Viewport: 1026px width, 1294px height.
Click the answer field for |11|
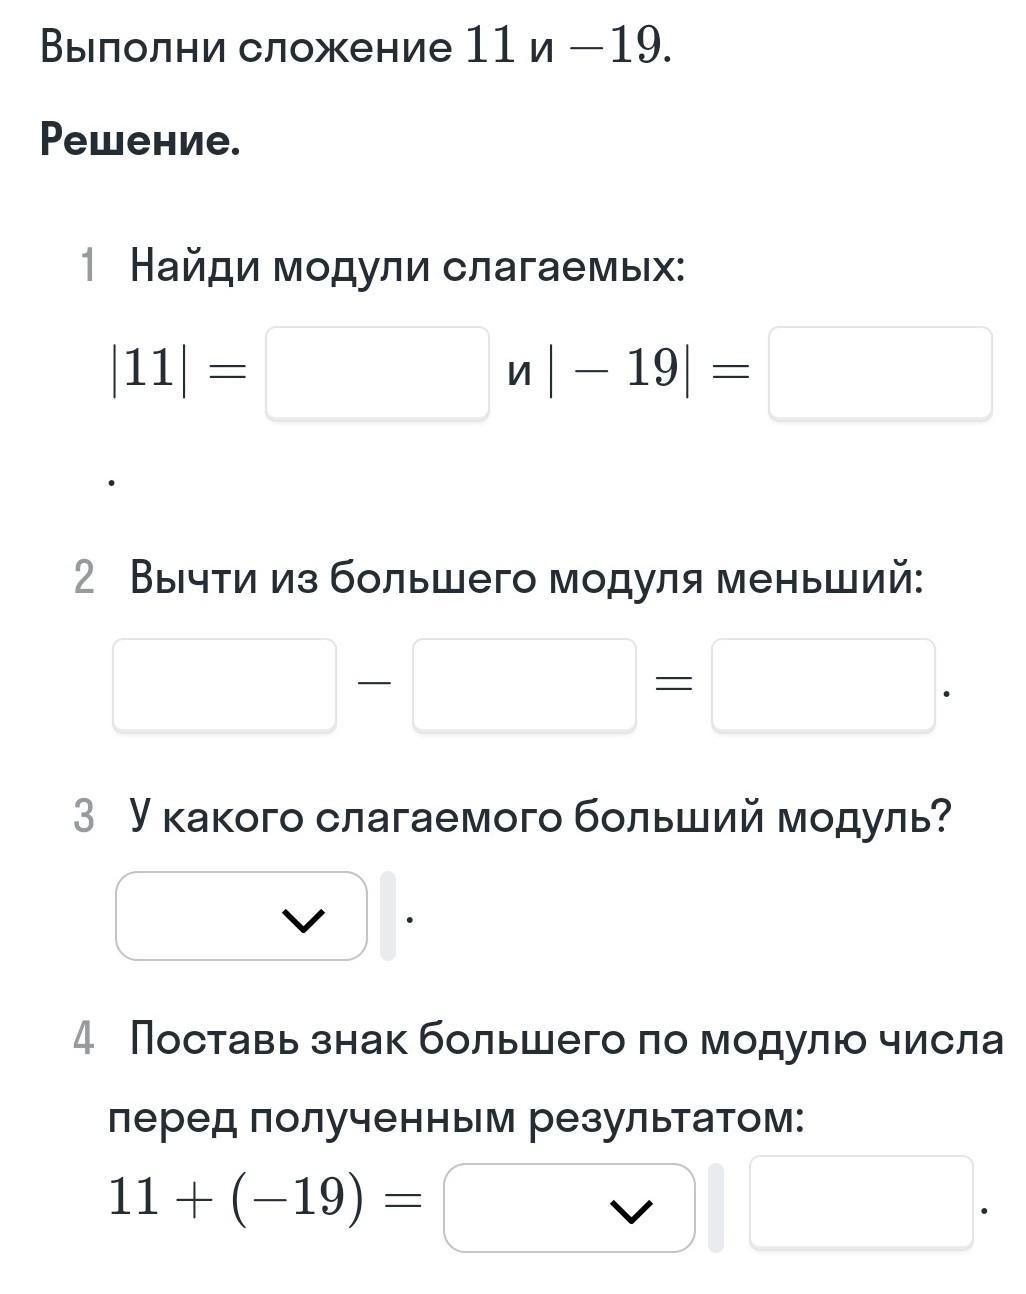pos(377,372)
